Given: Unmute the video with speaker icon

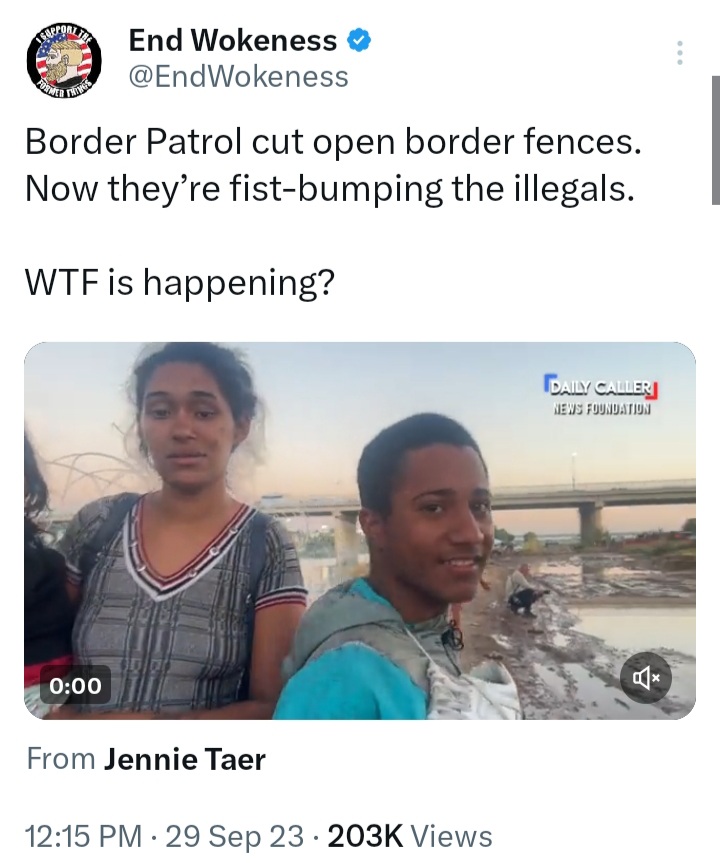Looking at the screenshot, I should pos(645,678).
